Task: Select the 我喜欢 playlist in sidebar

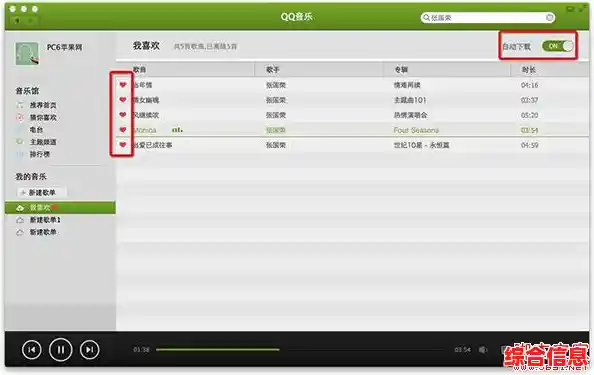Action: pyautogui.click(x=60, y=208)
